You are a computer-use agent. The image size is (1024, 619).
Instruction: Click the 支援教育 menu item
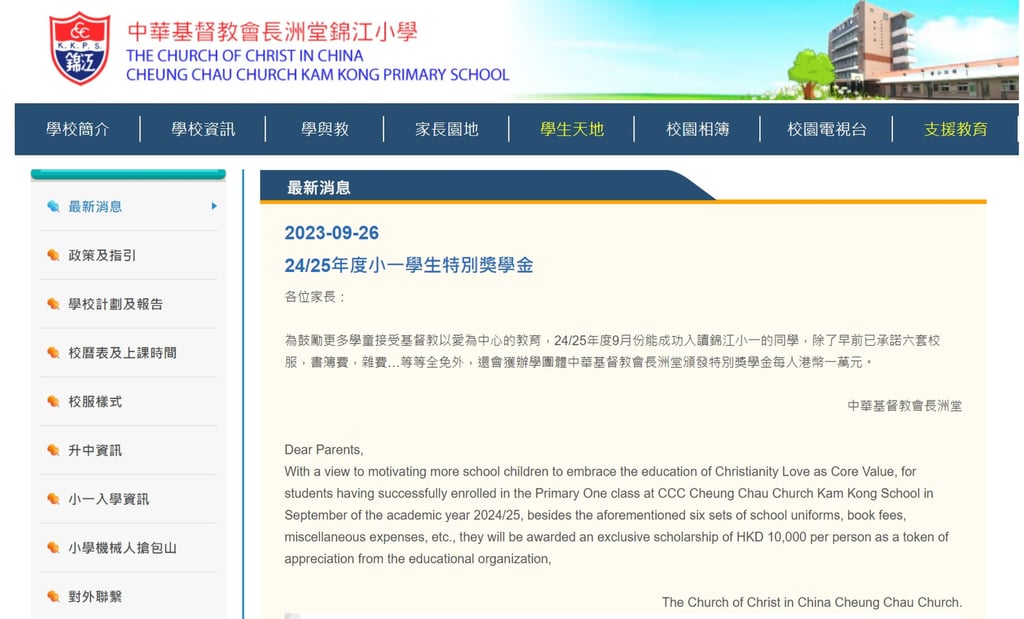pyautogui.click(x=953, y=129)
